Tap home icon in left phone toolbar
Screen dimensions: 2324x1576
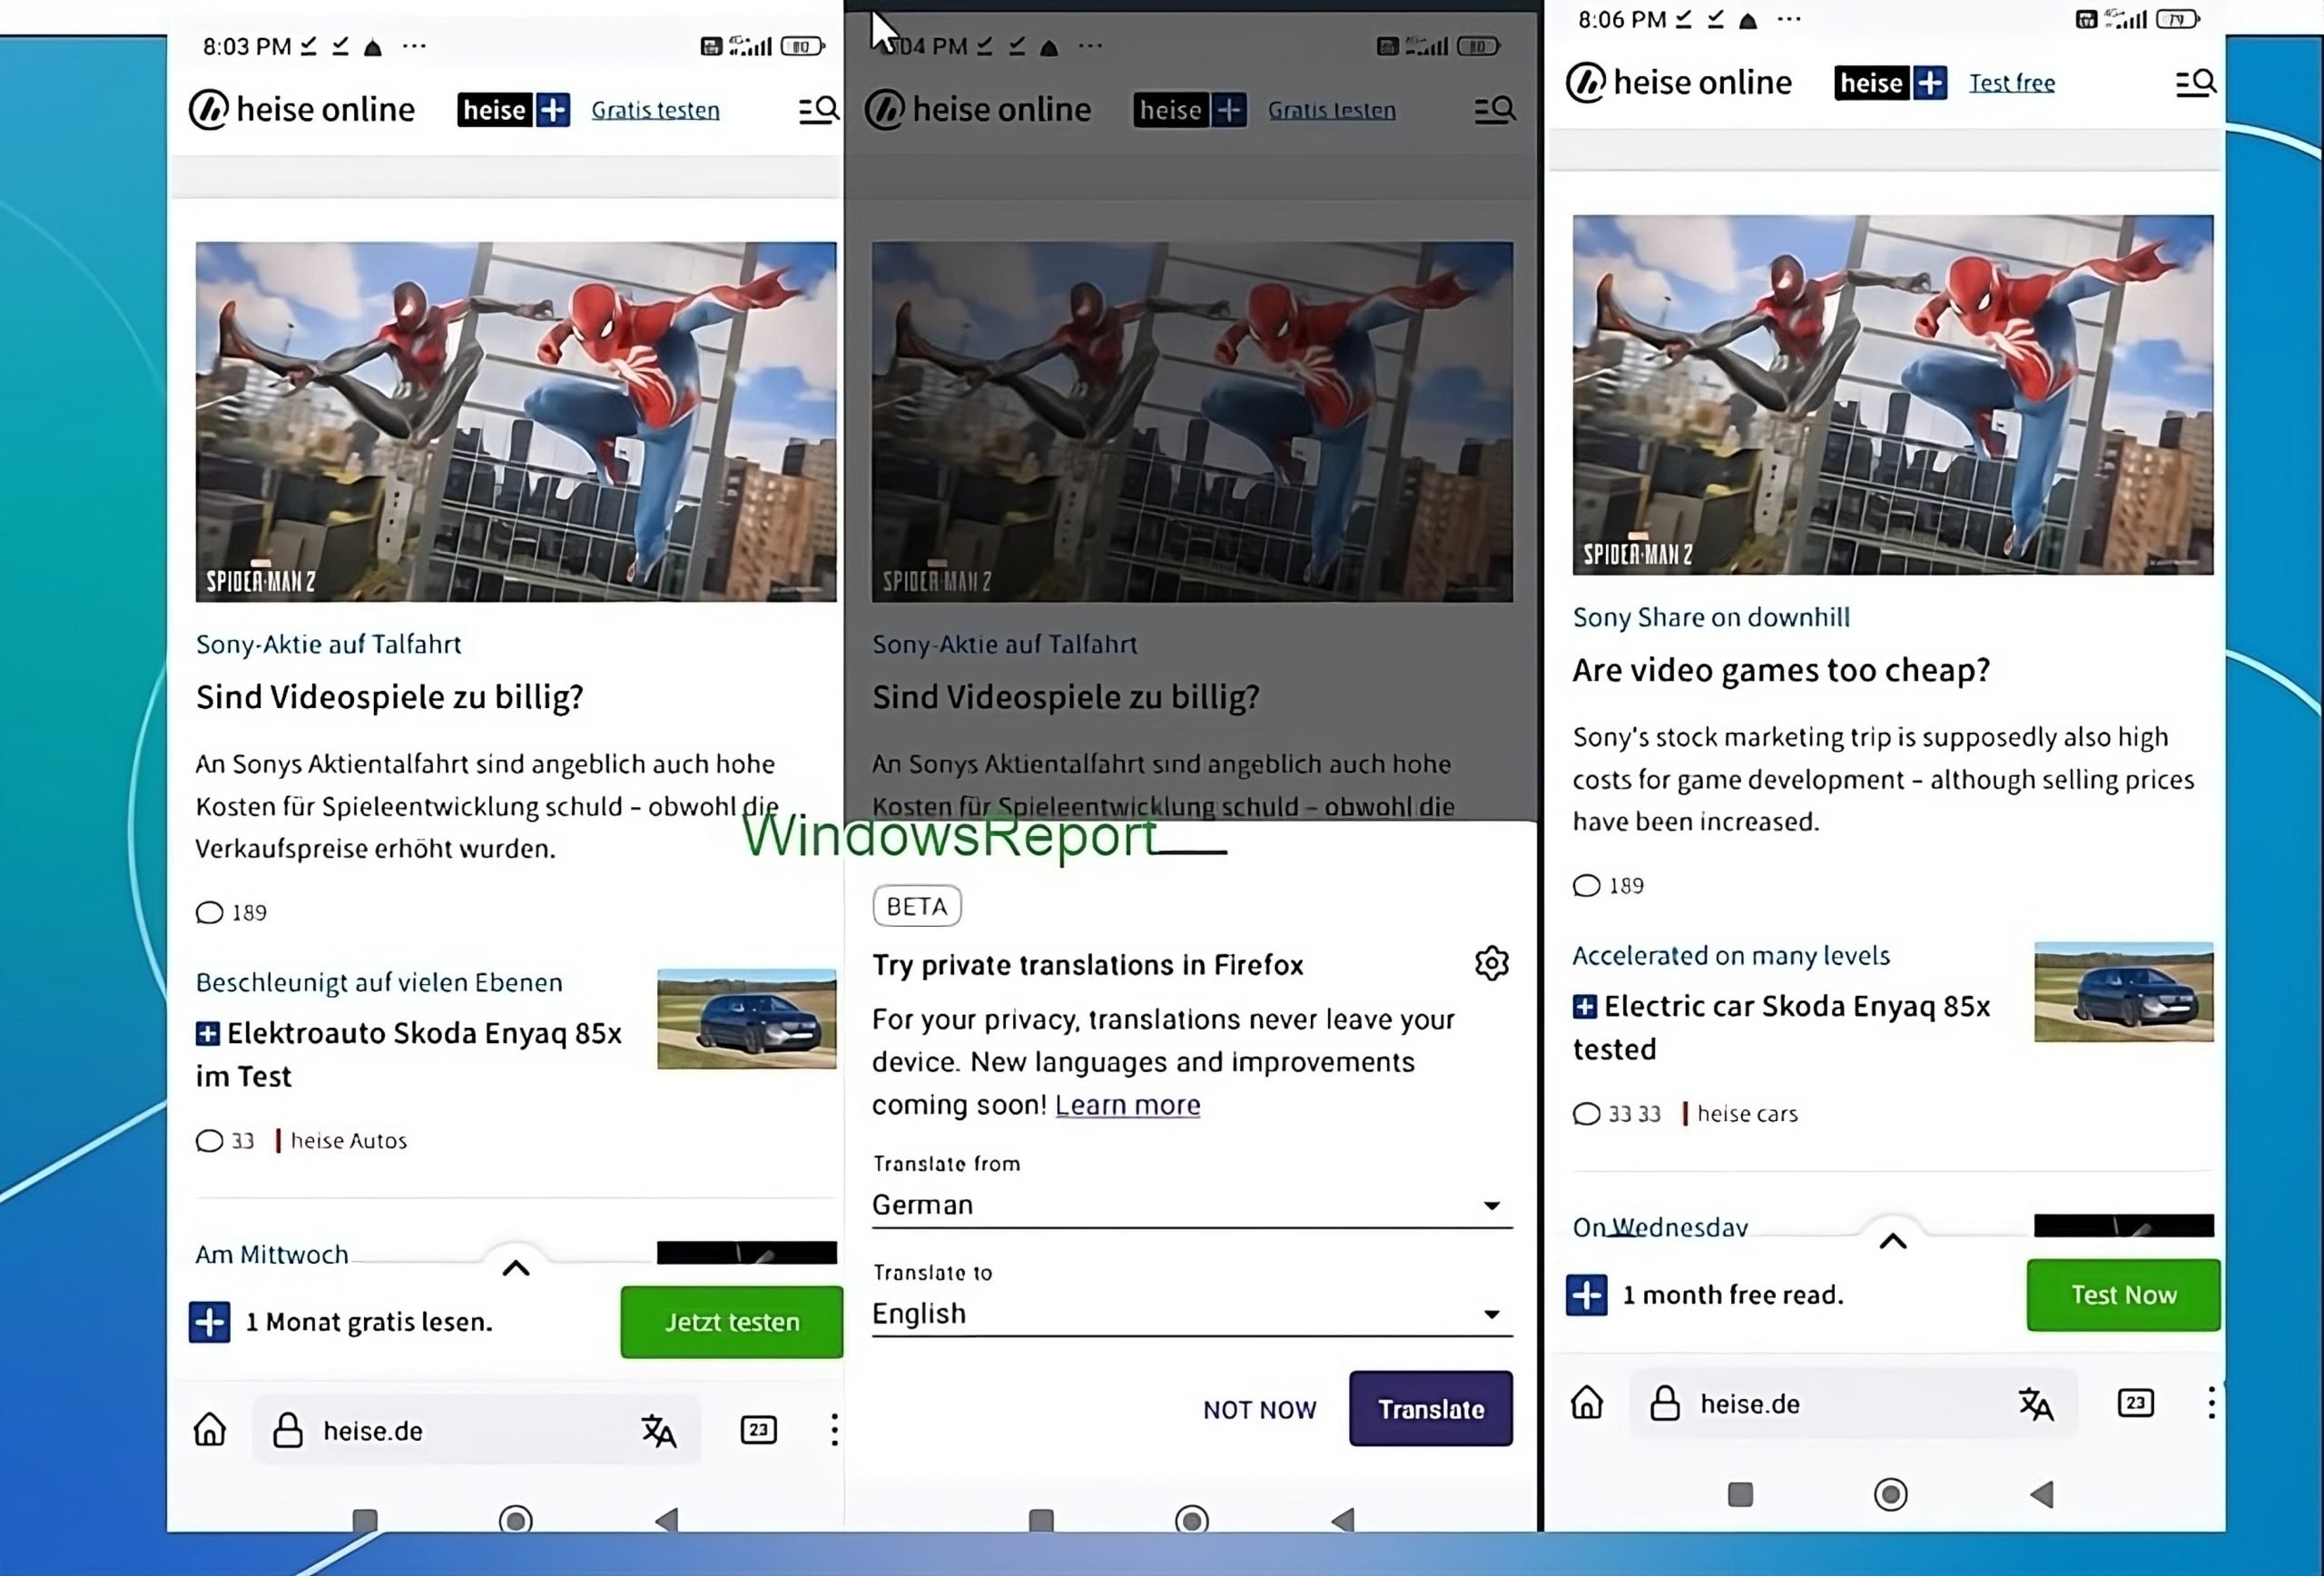(210, 1430)
